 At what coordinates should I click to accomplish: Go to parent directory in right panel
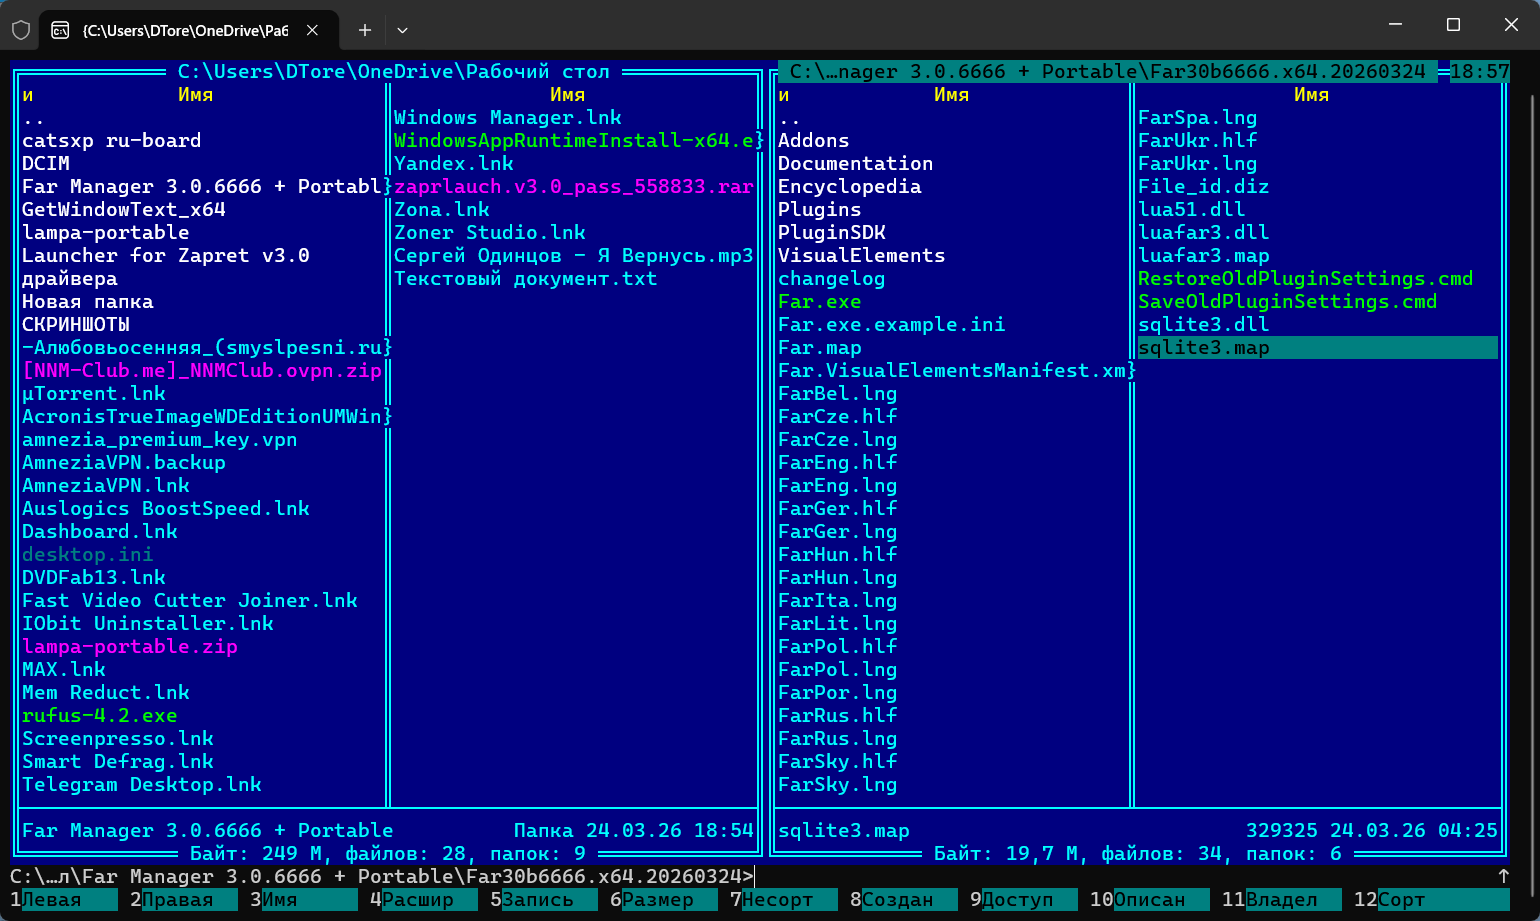(789, 119)
